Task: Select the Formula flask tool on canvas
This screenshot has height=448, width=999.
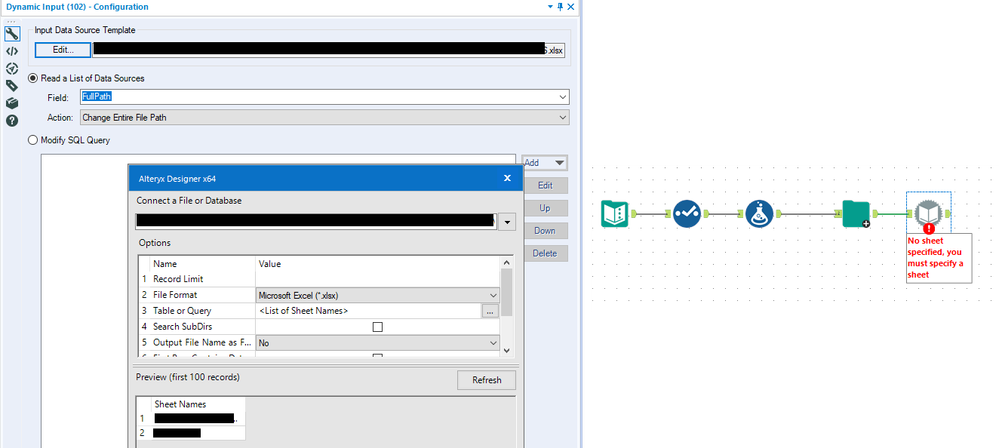Action: (x=759, y=214)
